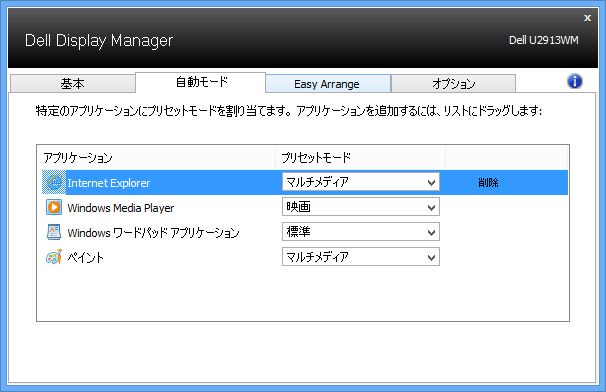Click the Dell Display Manager title
The width and height of the screenshot is (606, 392).
(x=99, y=41)
